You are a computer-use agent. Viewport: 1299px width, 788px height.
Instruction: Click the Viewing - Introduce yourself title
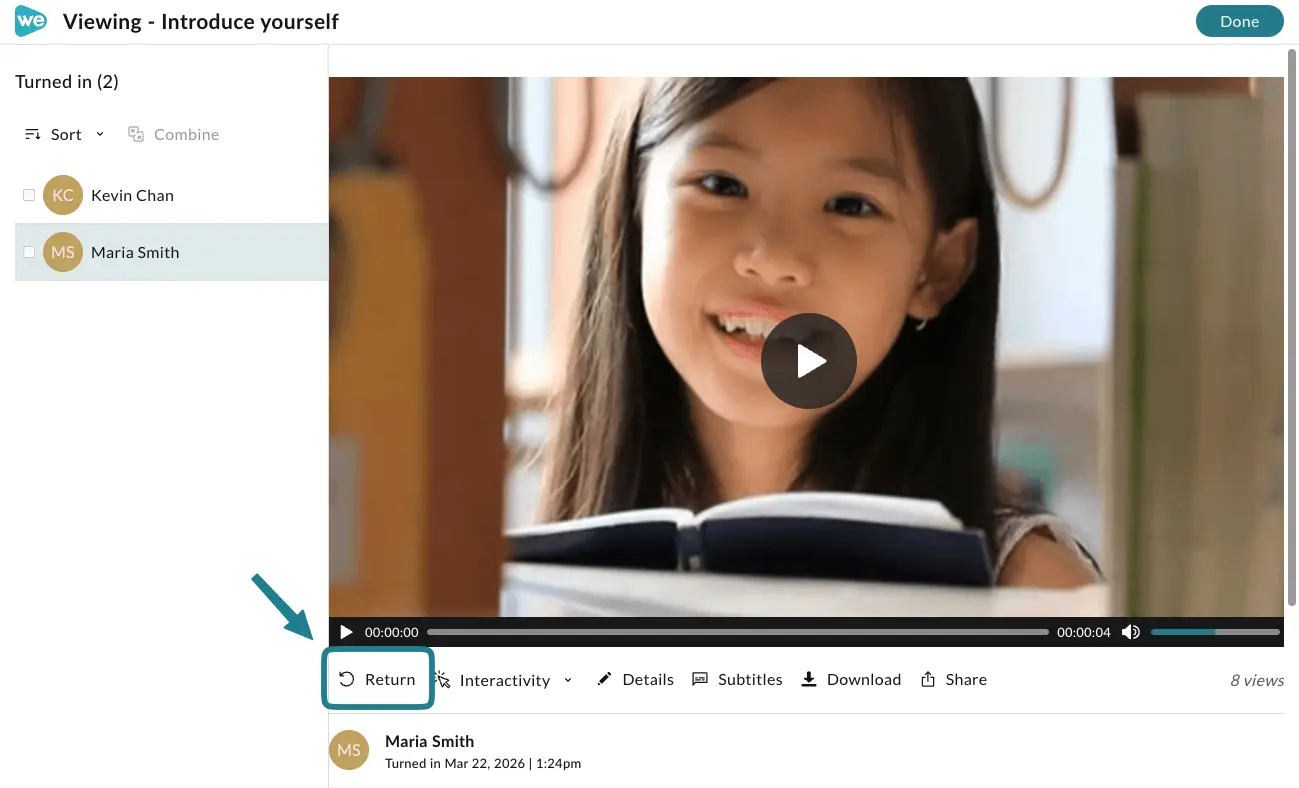click(x=201, y=21)
